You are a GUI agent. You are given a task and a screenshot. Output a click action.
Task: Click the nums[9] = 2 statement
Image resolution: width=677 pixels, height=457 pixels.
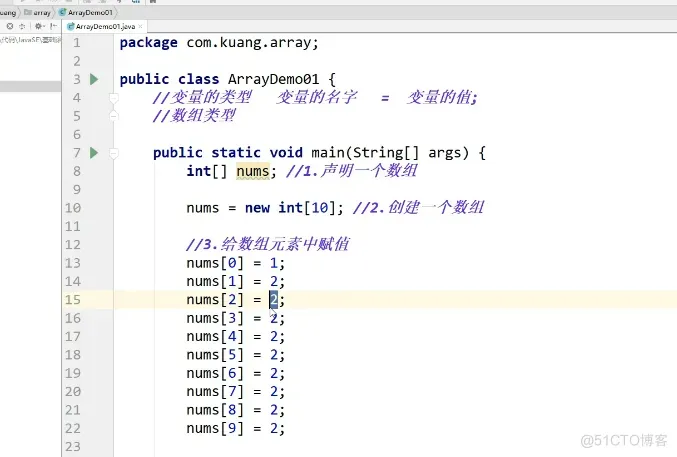[235, 428]
